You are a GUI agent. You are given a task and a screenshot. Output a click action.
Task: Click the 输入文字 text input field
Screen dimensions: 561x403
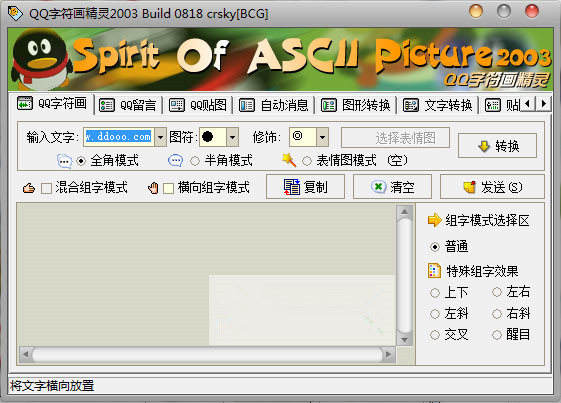(119, 137)
